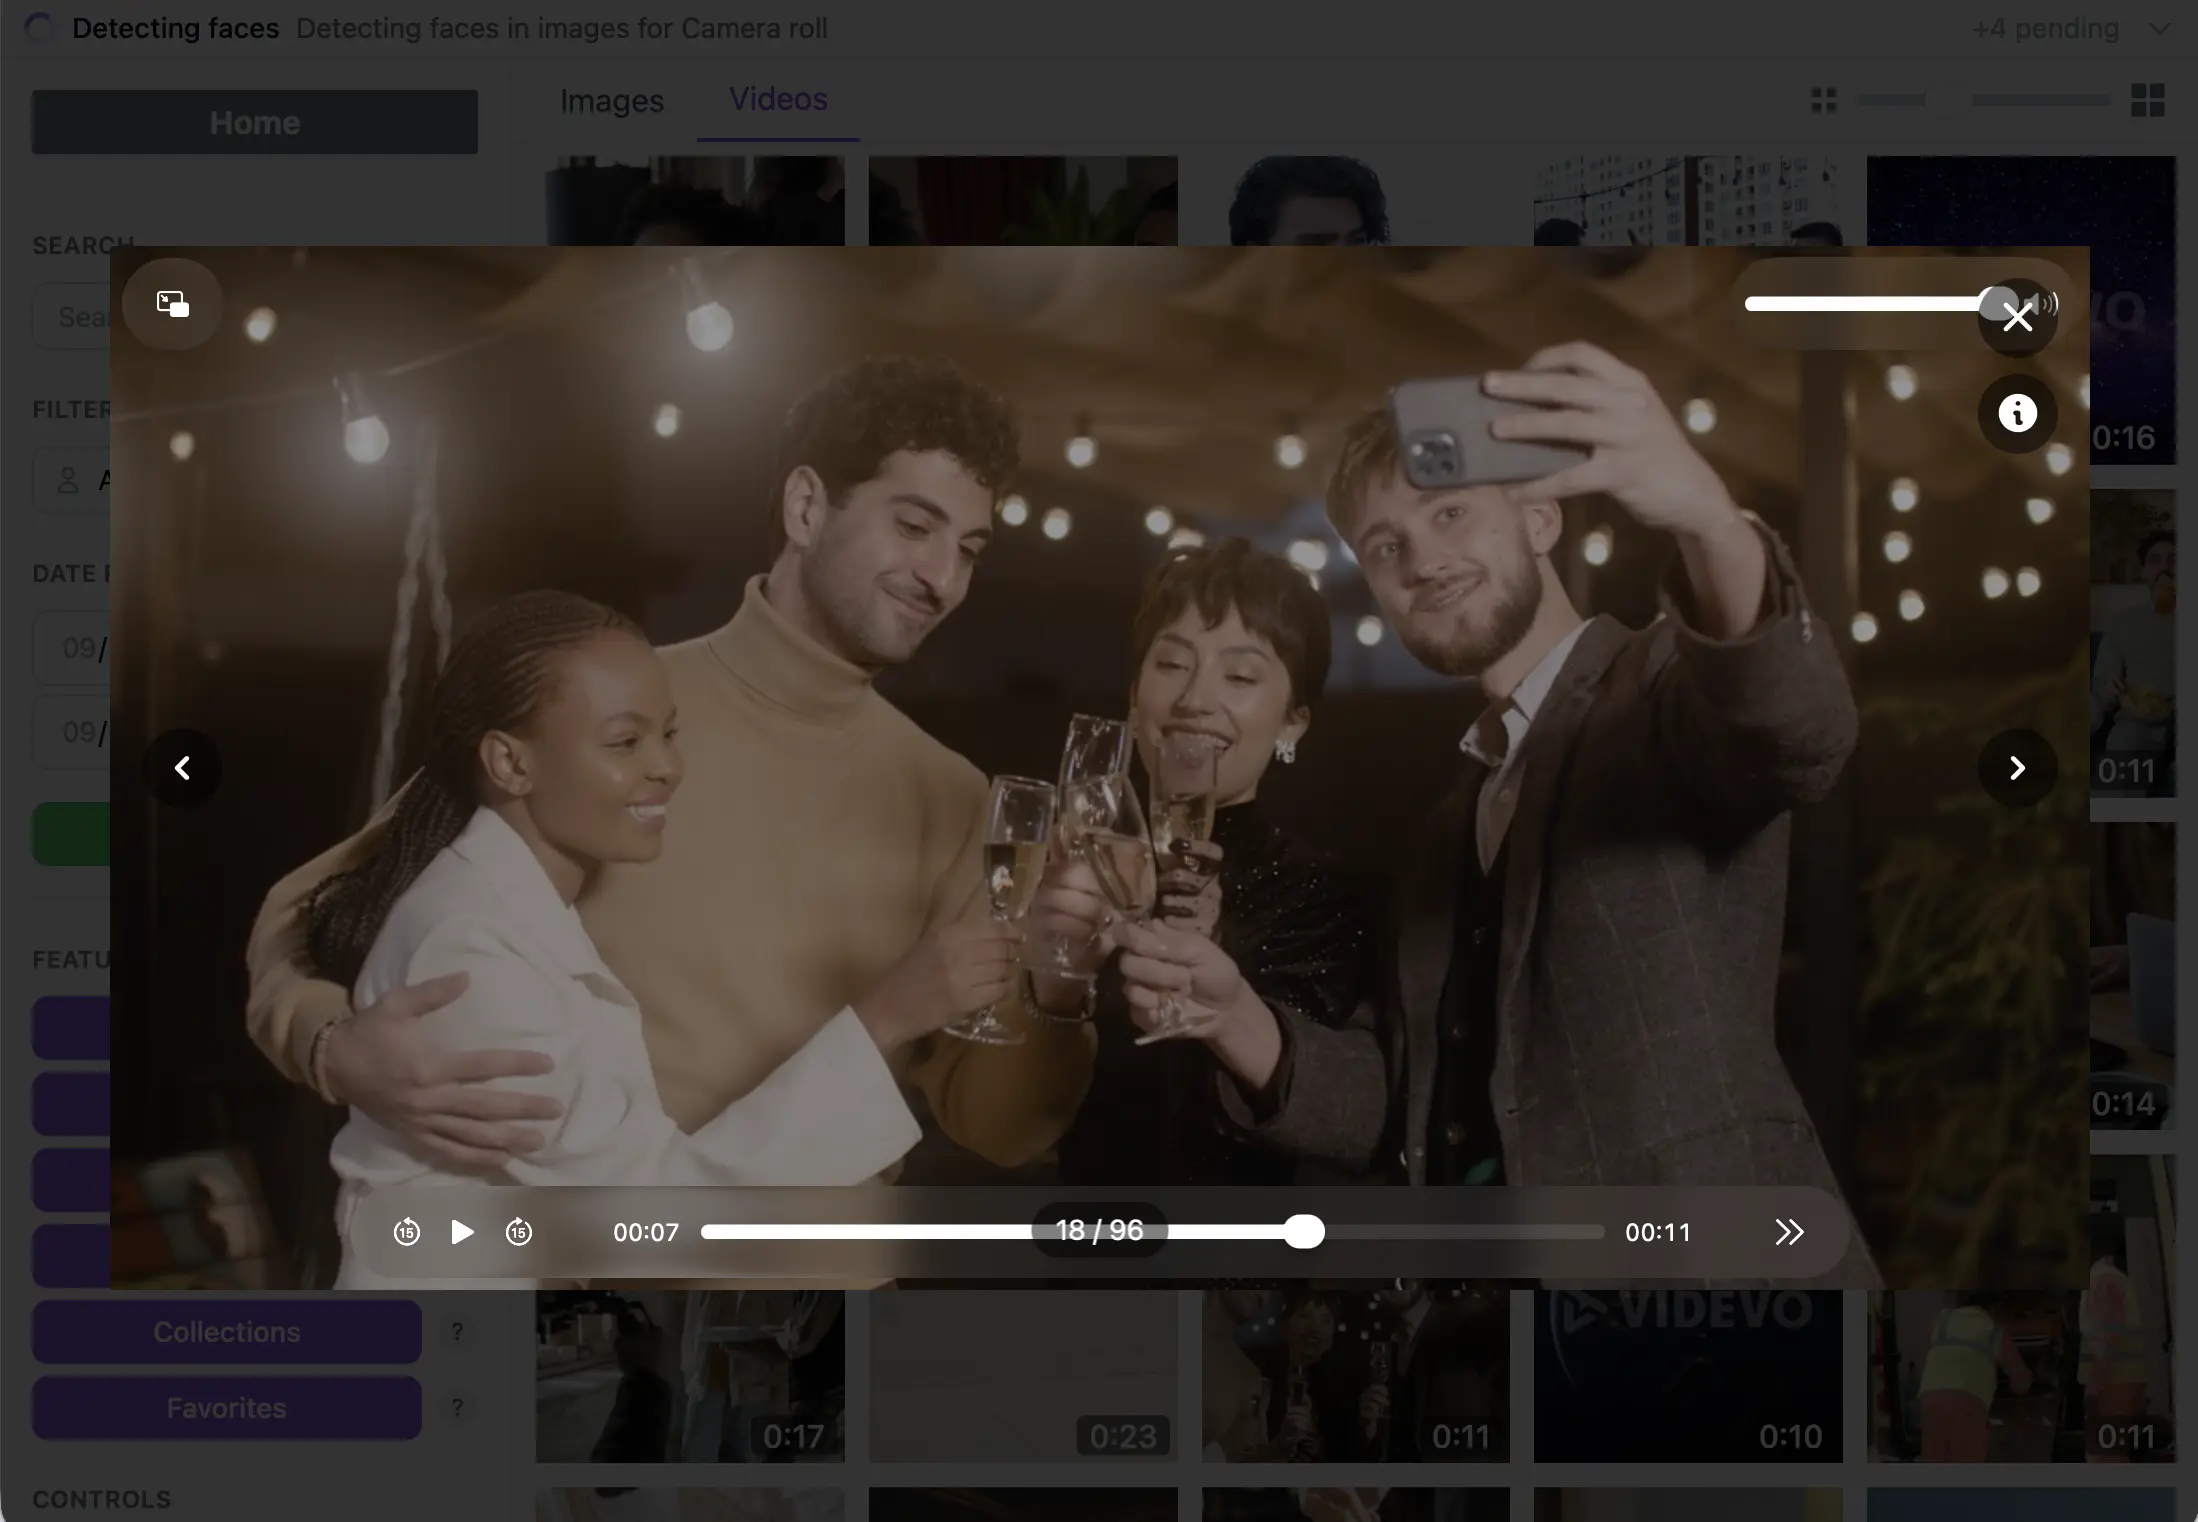2198x1522 pixels.
Task: Seek on the video progress slider
Action: [1153, 1232]
